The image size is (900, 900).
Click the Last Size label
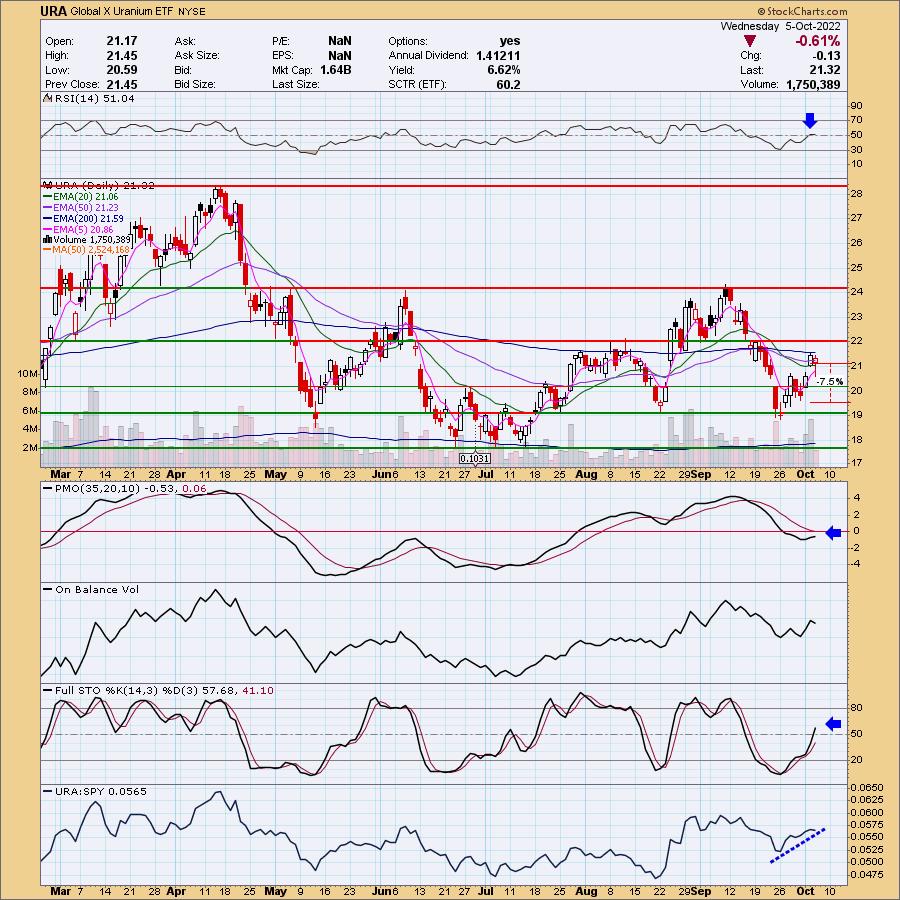point(295,84)
